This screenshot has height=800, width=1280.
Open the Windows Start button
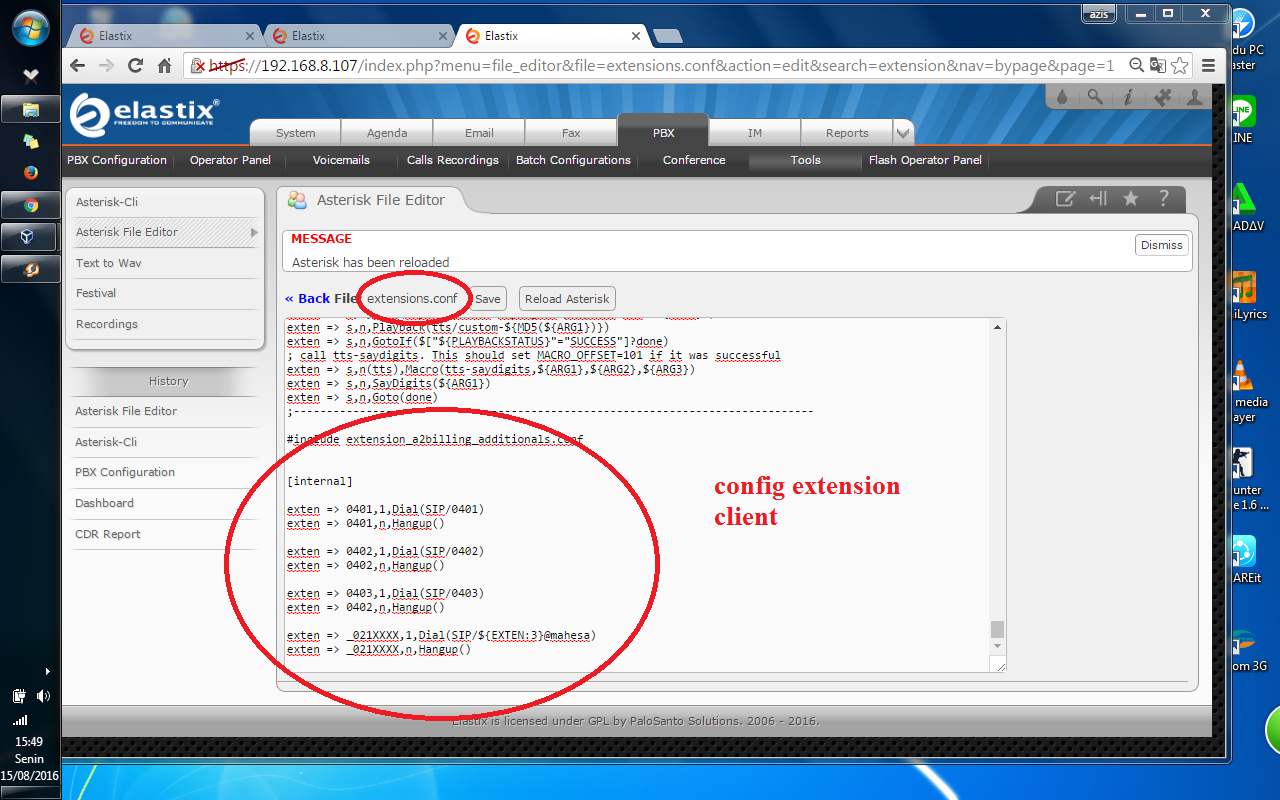31,26
